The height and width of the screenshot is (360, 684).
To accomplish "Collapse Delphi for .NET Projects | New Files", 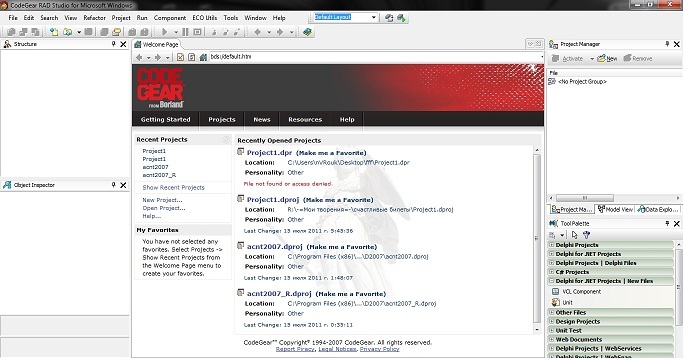I will tap(551, 281).
